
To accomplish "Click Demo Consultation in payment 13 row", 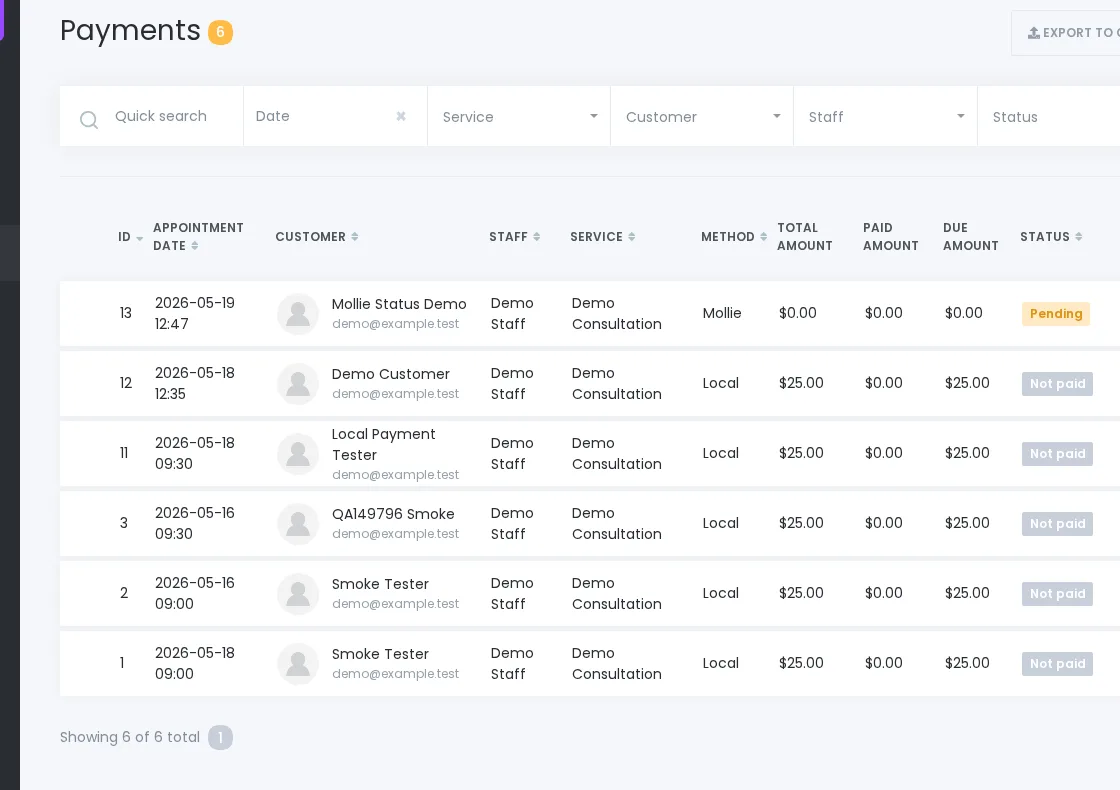I will pos(616,313).
